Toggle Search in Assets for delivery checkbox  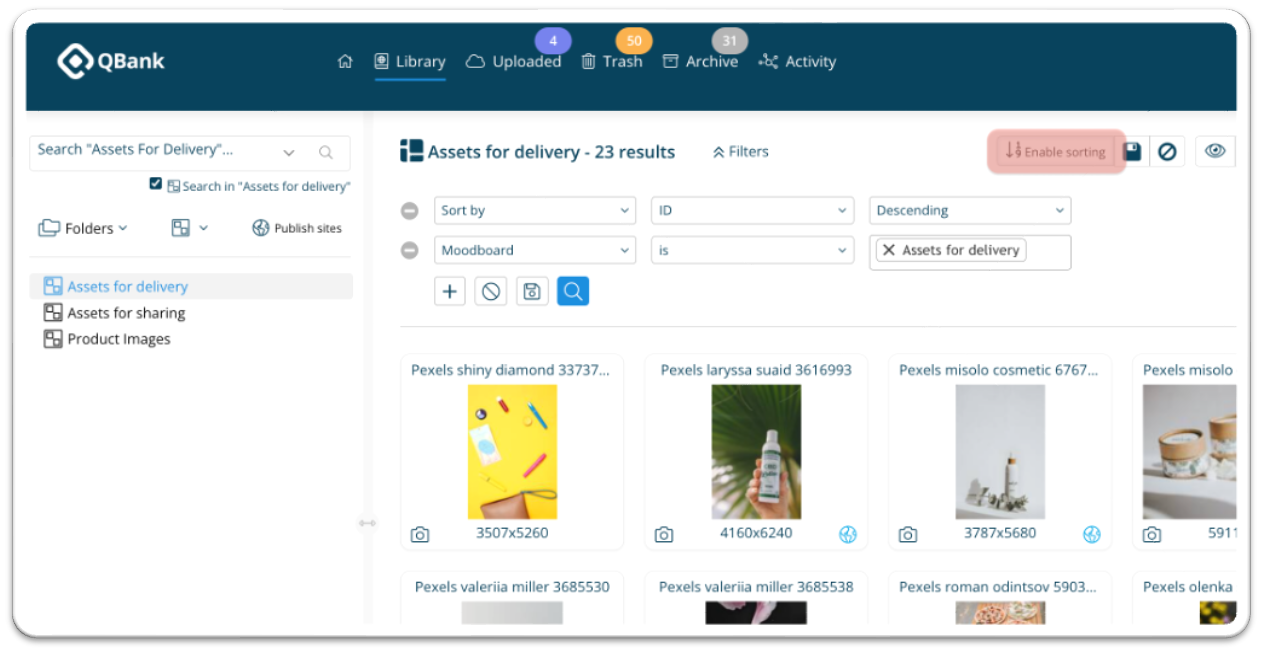155,184
